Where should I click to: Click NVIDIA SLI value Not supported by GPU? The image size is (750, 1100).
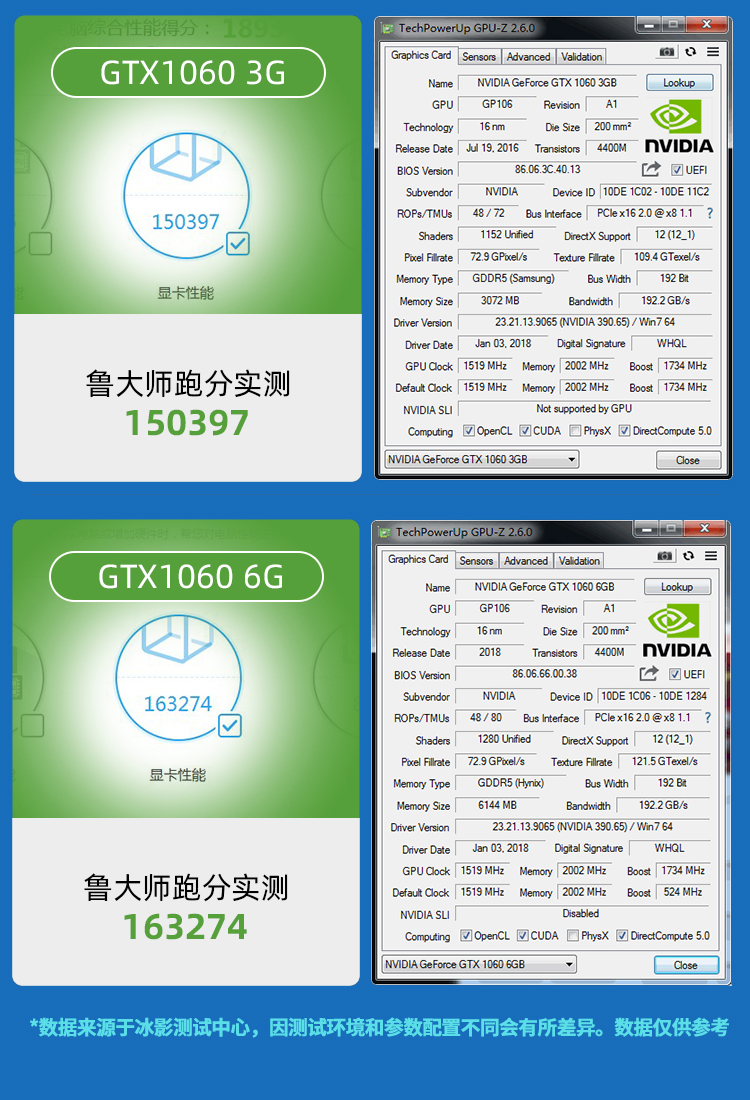[x=584, y=409]
